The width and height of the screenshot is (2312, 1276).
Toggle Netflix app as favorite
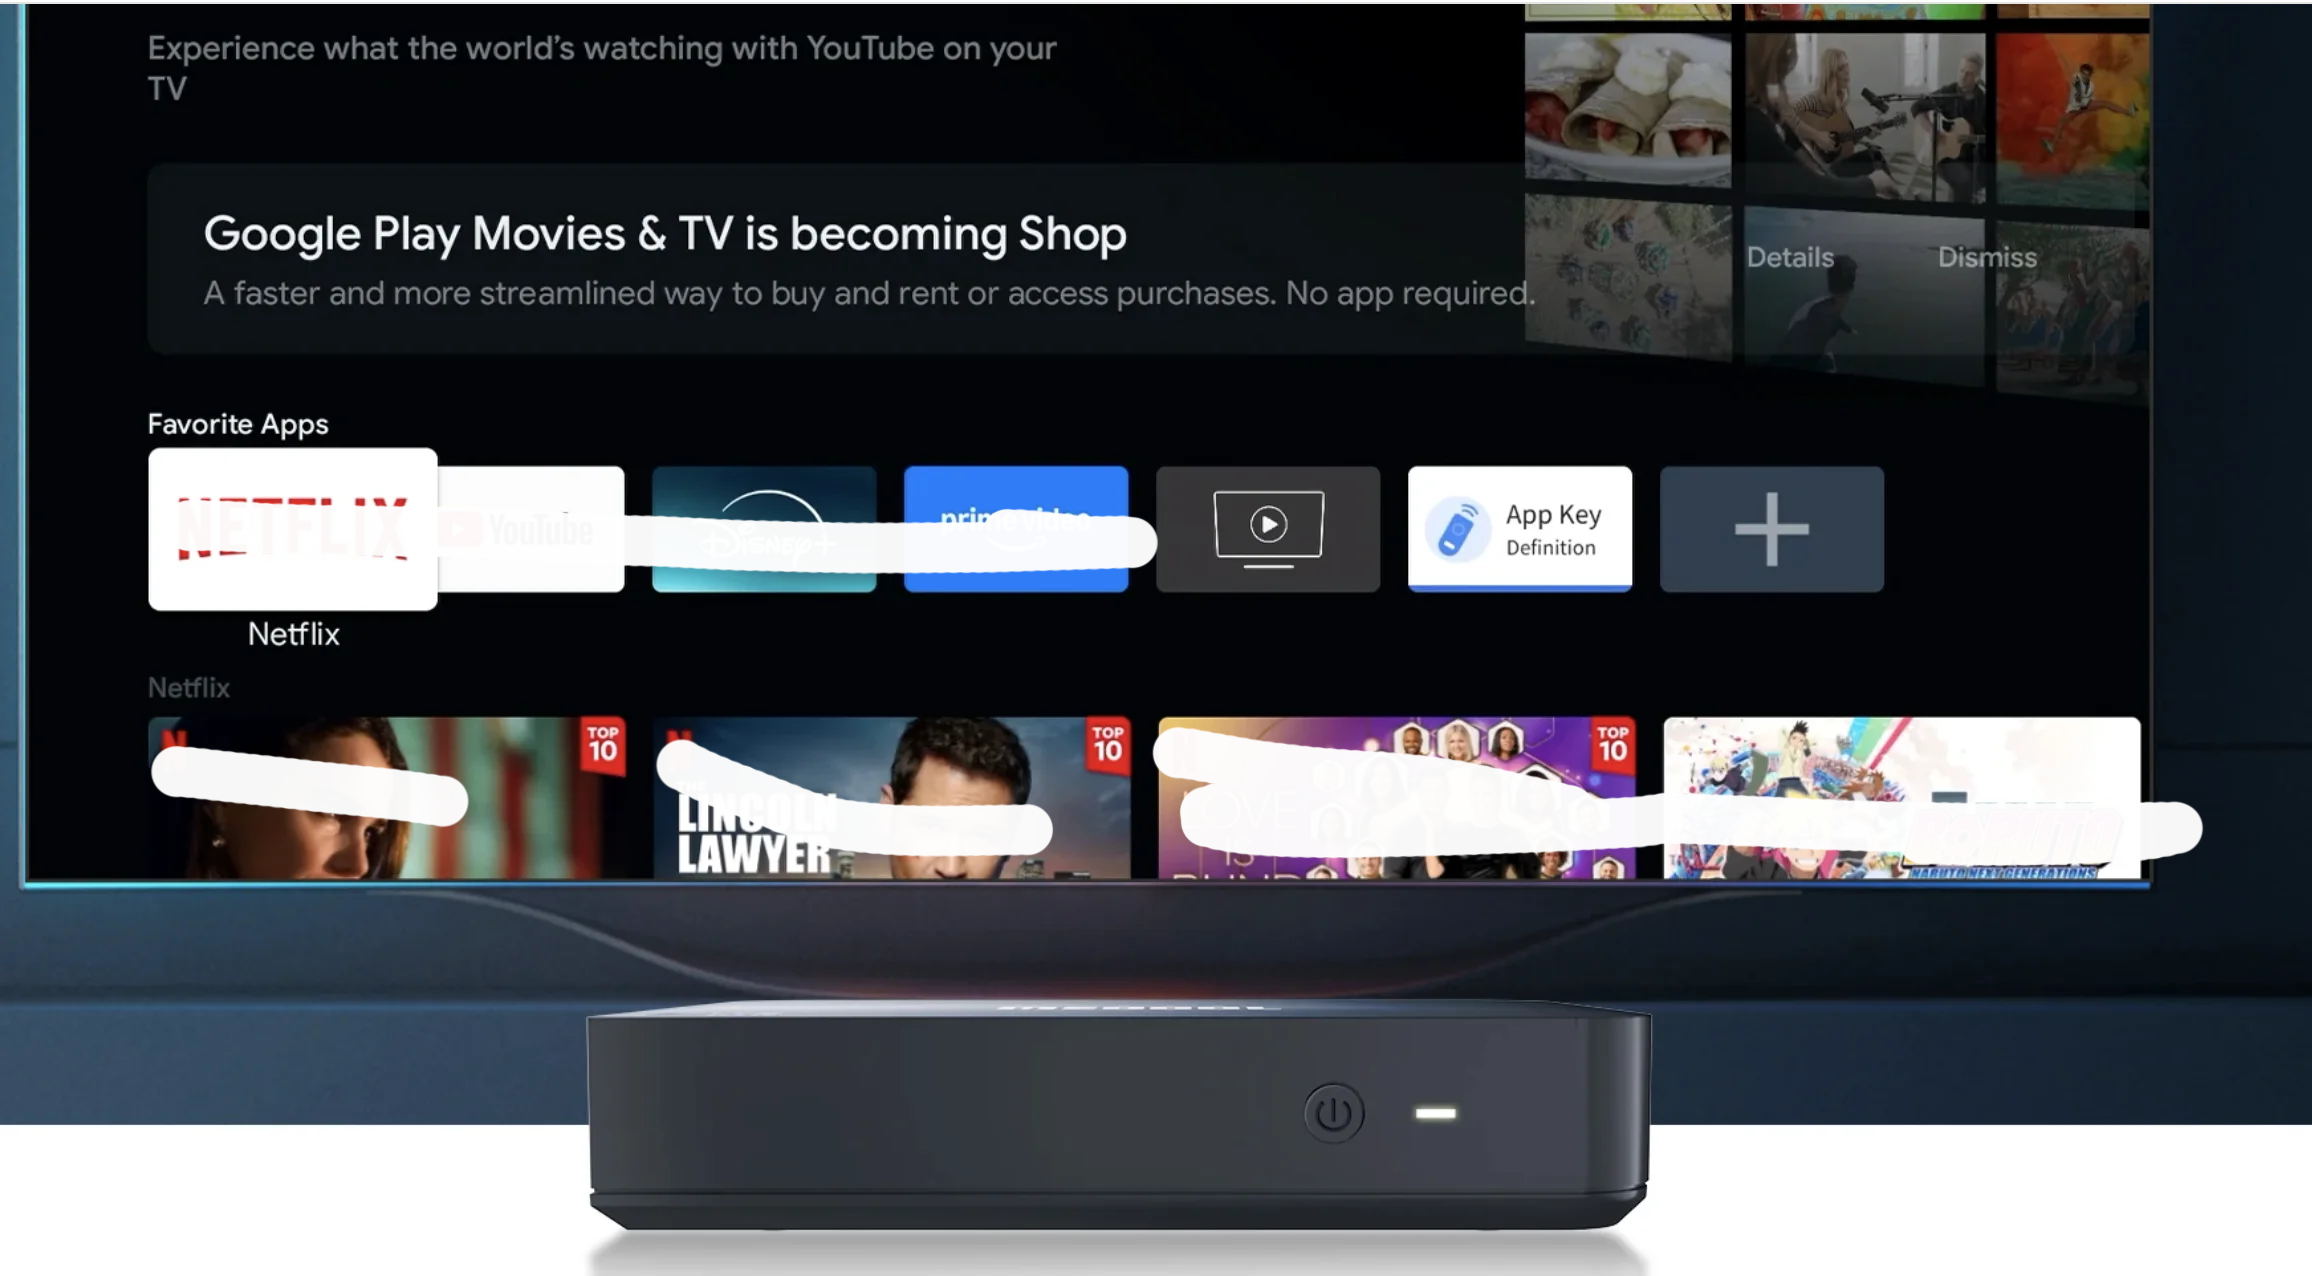tap(294, 526)
